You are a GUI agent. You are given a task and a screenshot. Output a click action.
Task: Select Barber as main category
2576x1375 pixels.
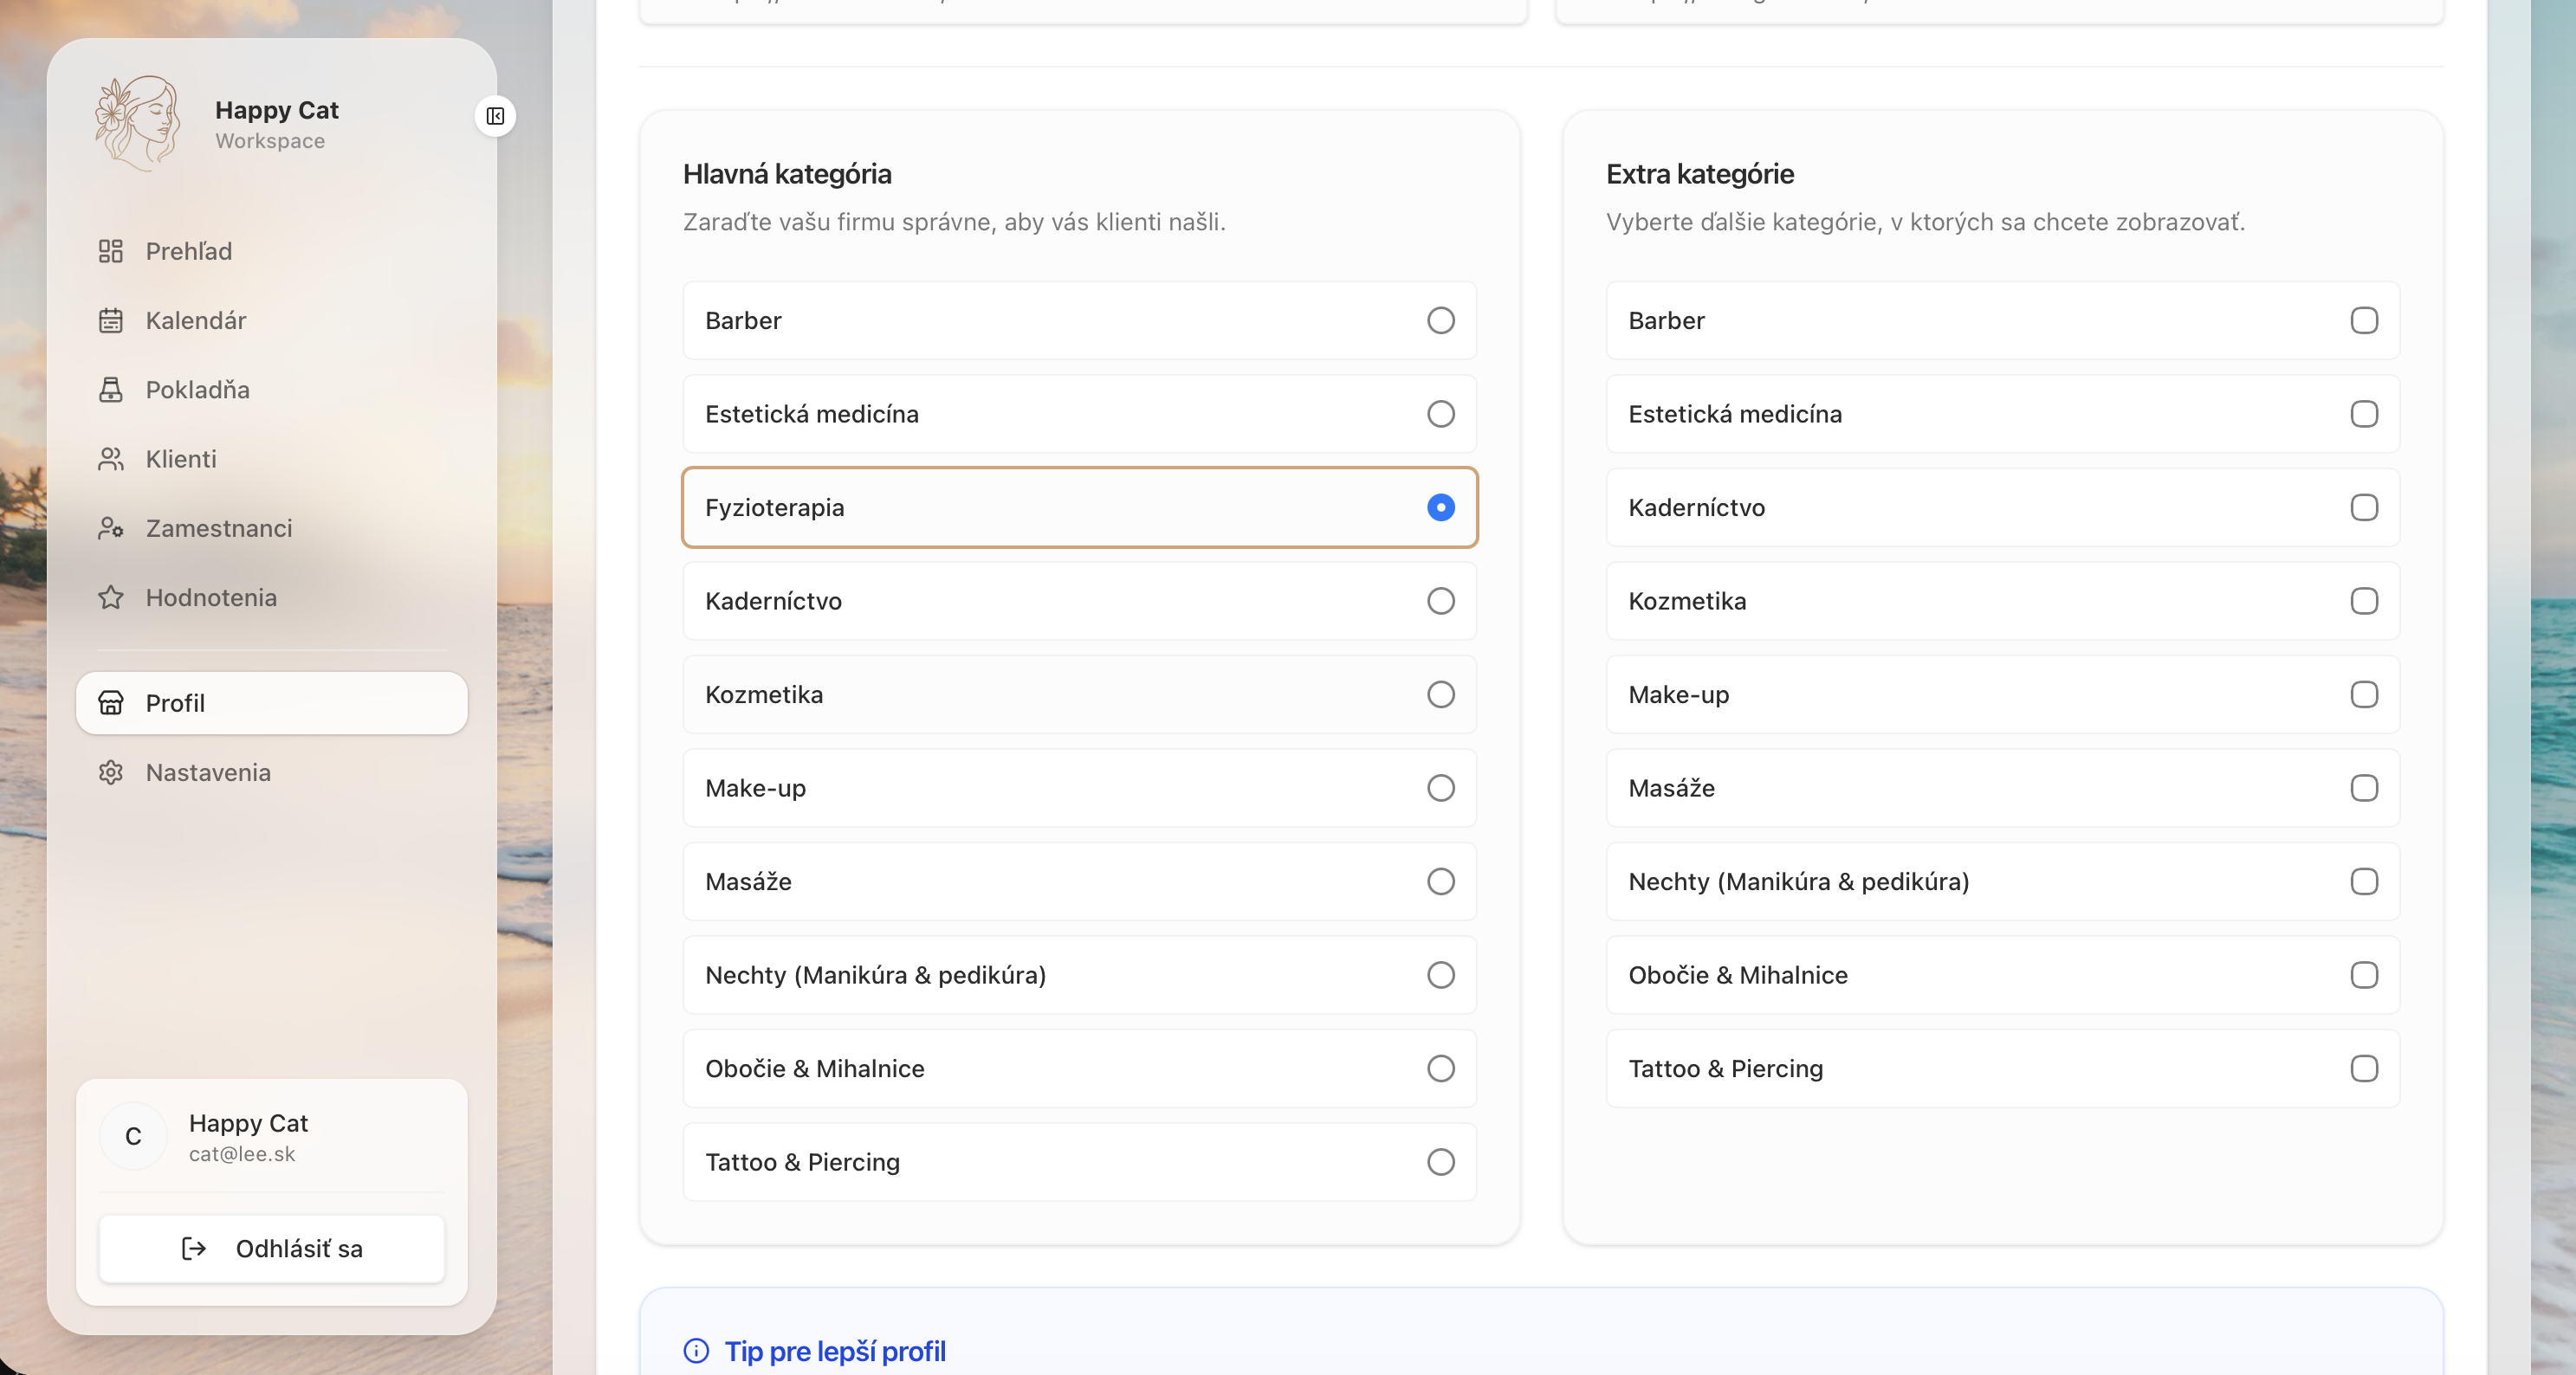coord(1440,320)
